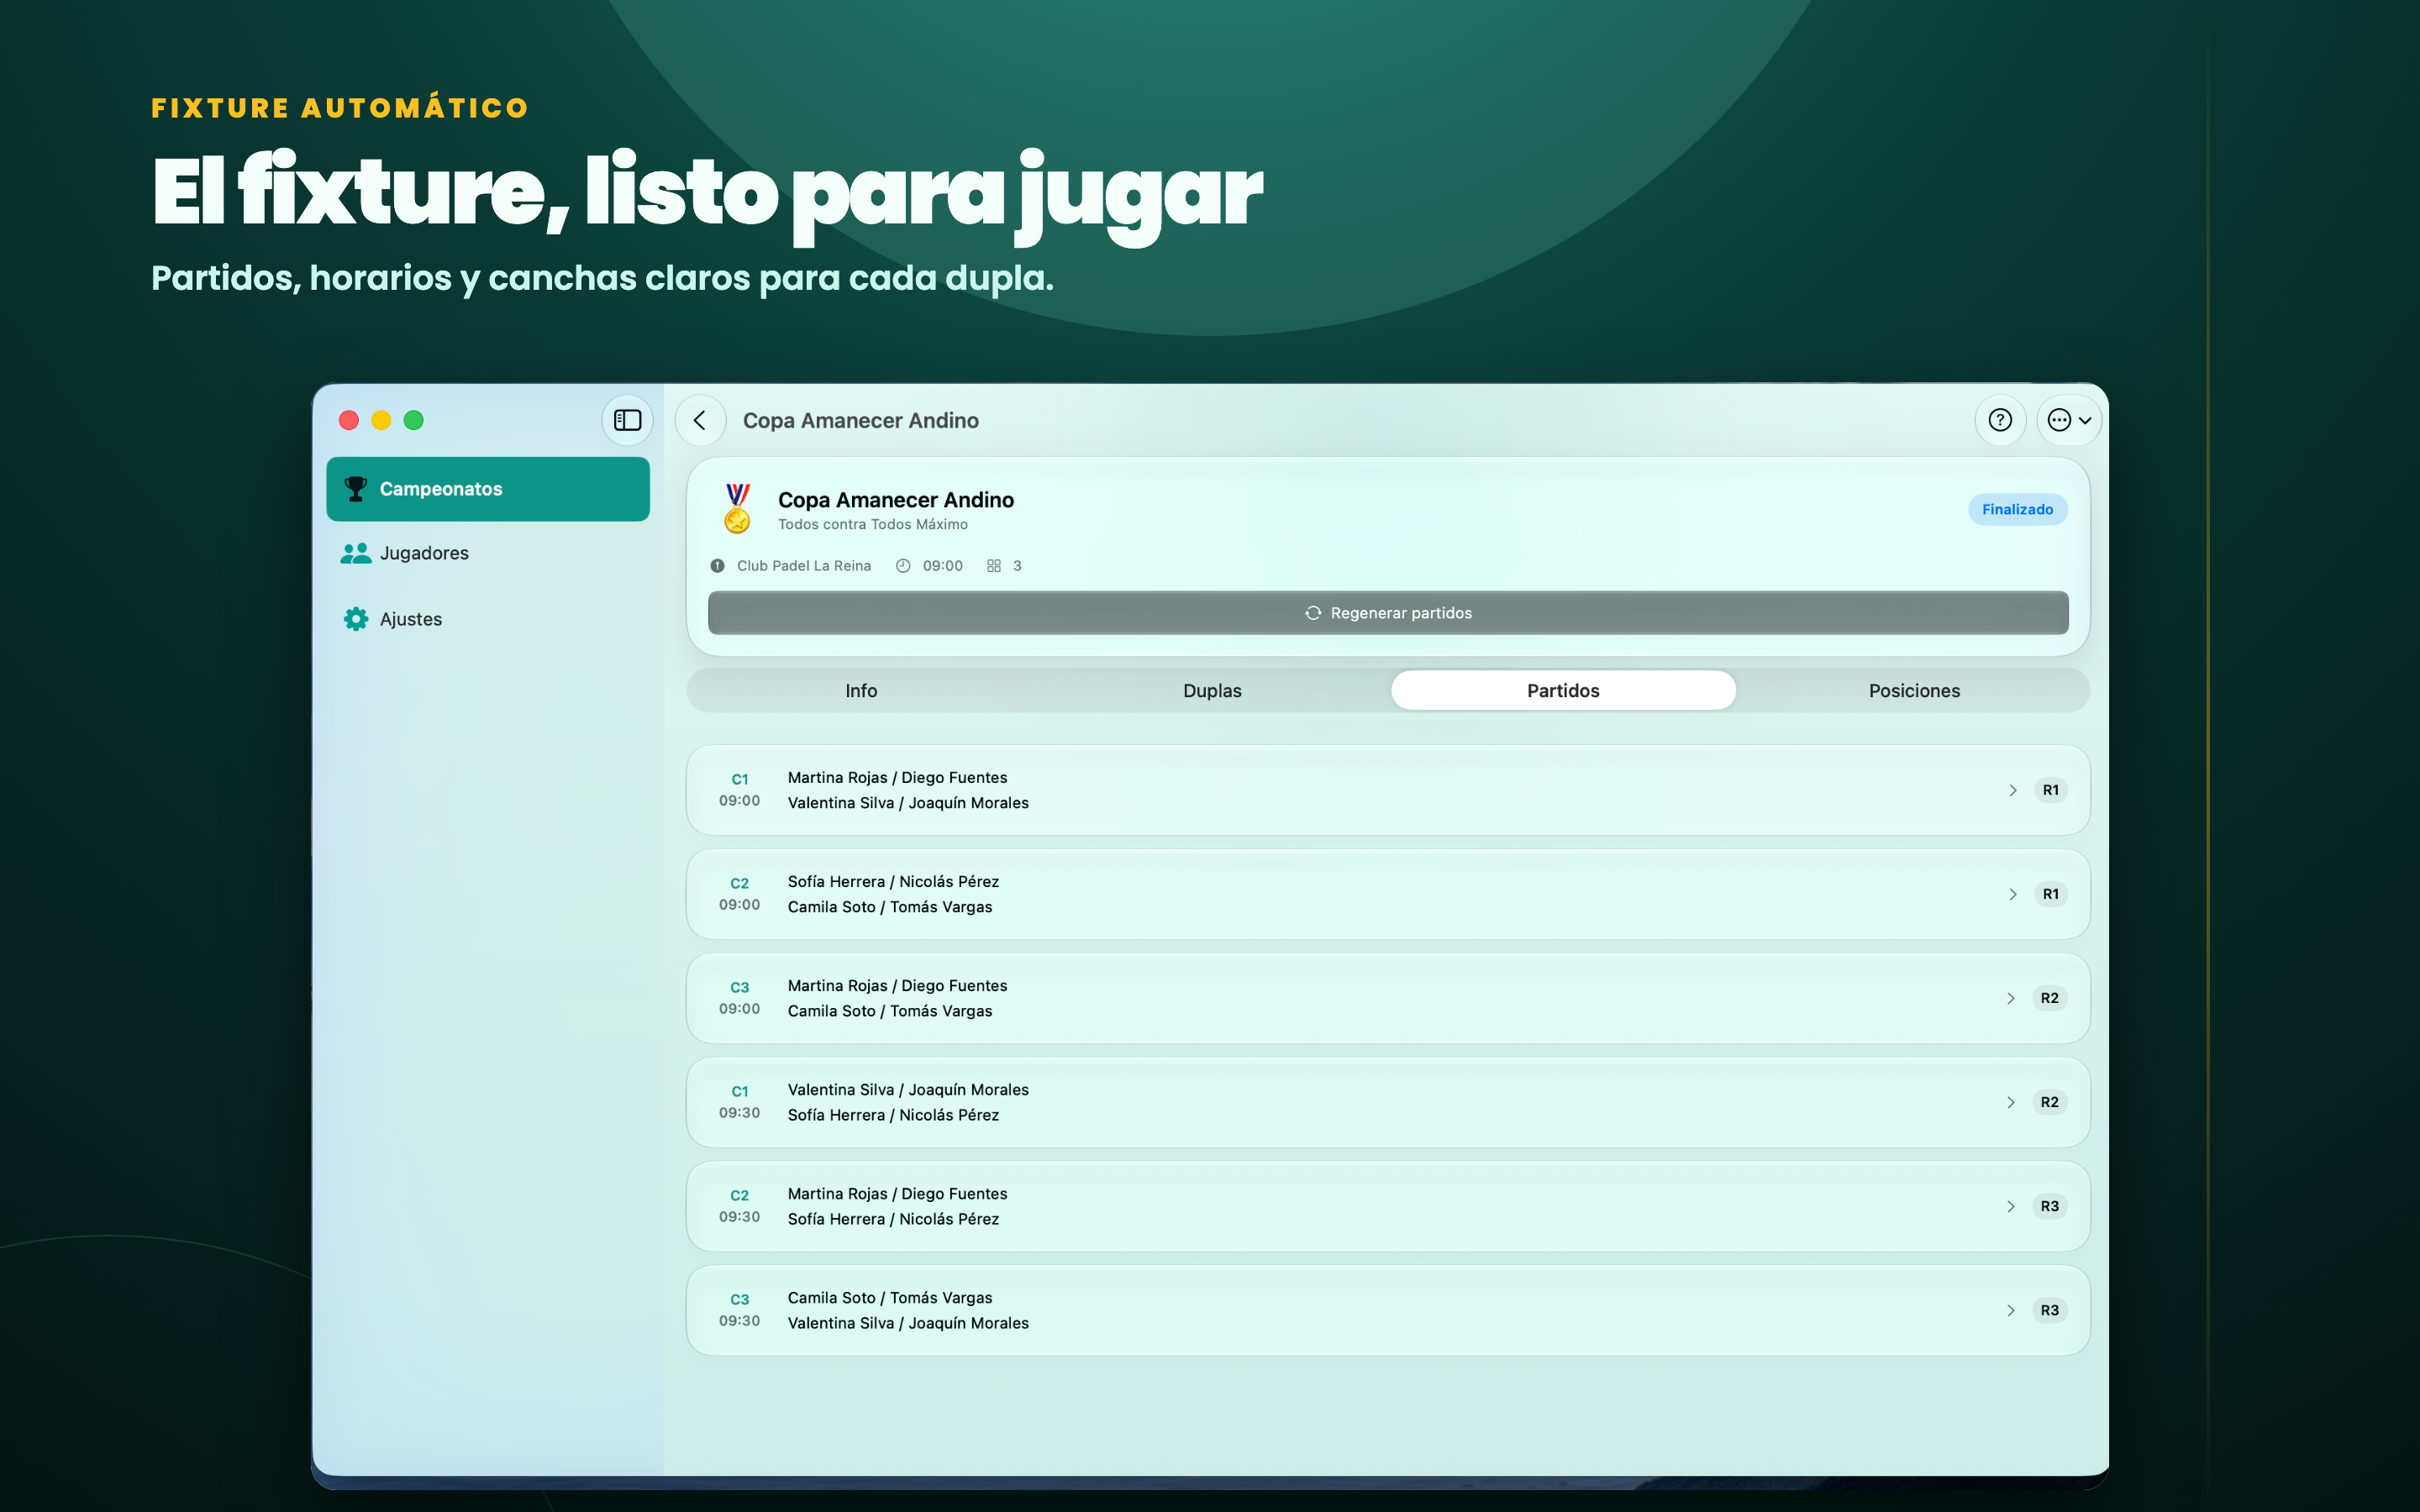Switch to the Info tab
This screenshot has height=1512, width=2420.
(861, 691)
